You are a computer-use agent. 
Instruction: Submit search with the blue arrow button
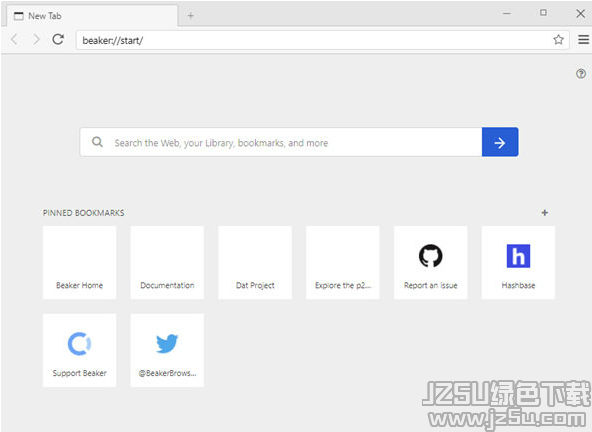[x=500, y=142]
